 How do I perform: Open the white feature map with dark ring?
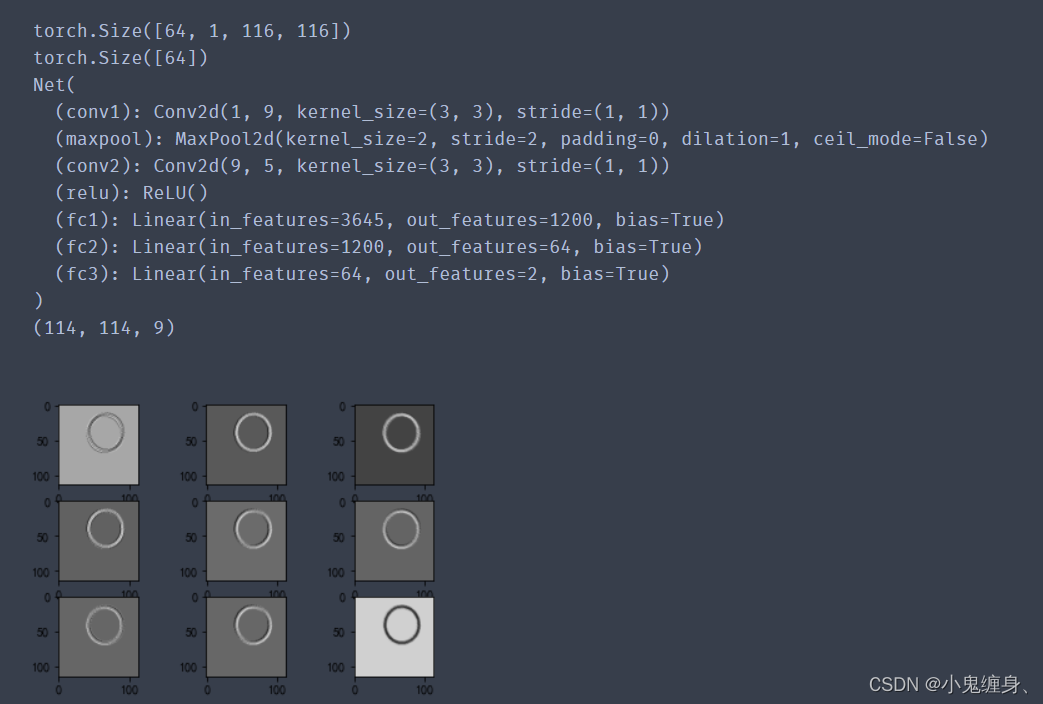click(x=394, y=636)
